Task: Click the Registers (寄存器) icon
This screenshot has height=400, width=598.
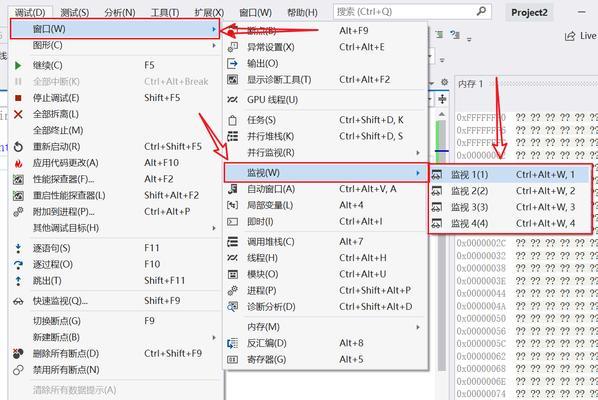Action: pos(232,360)
